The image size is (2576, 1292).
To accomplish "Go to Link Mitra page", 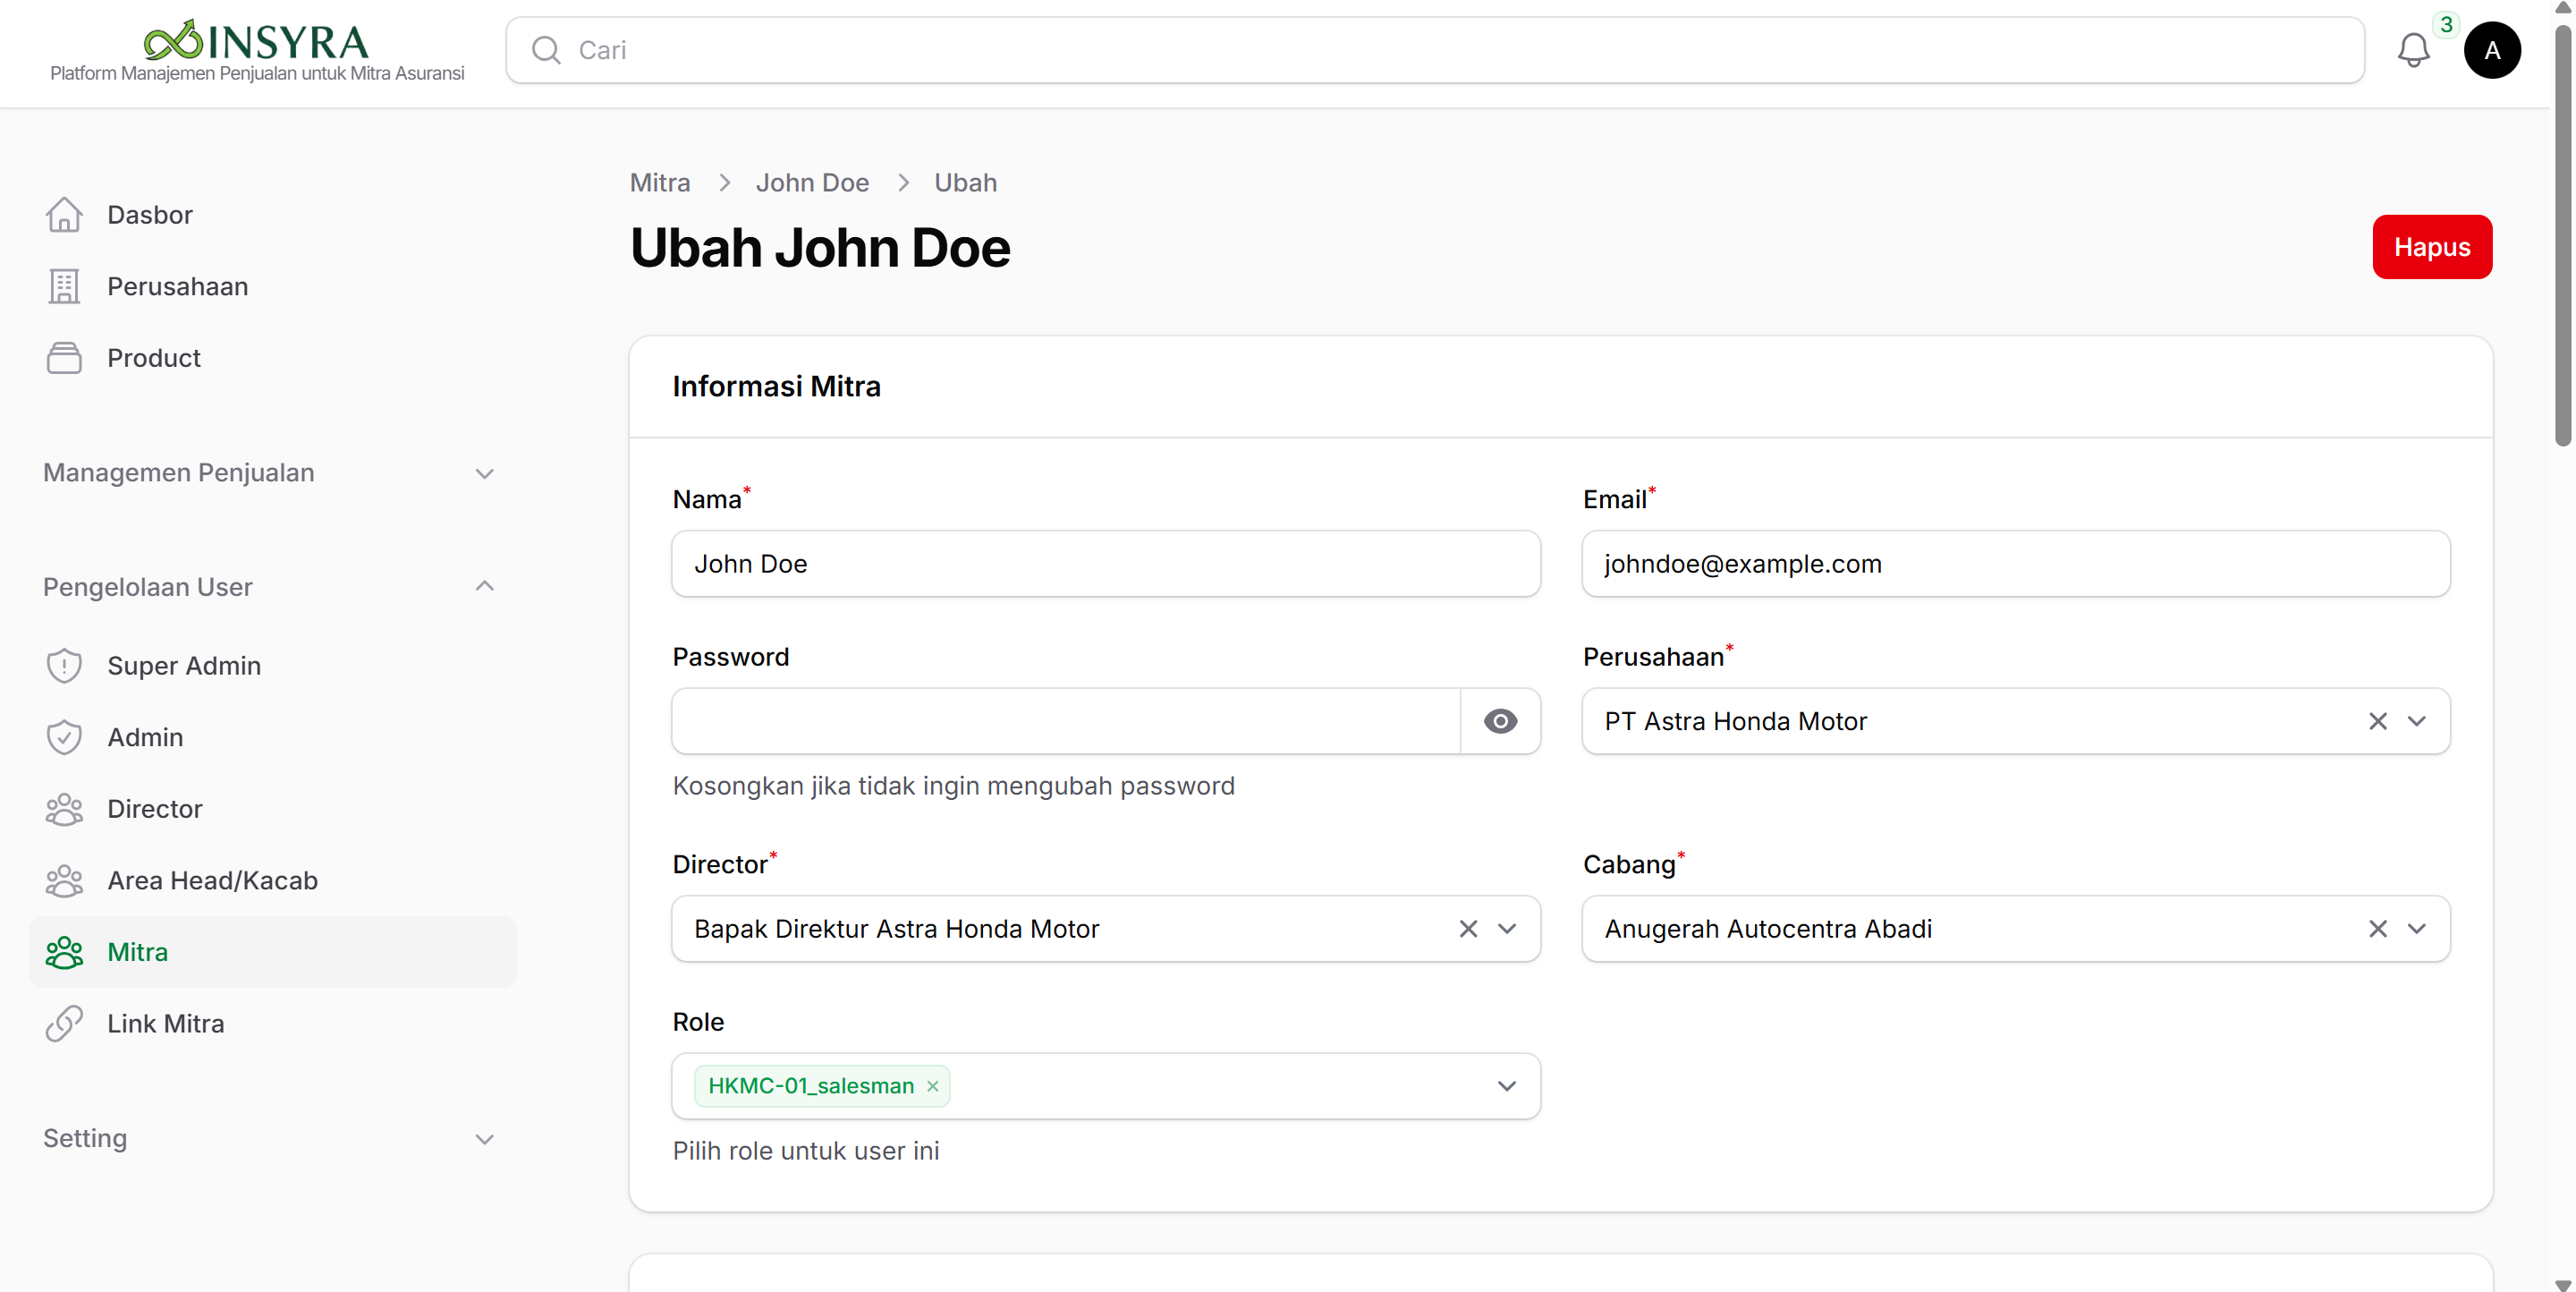I will pyautogui.click(x=272, y=1024).
